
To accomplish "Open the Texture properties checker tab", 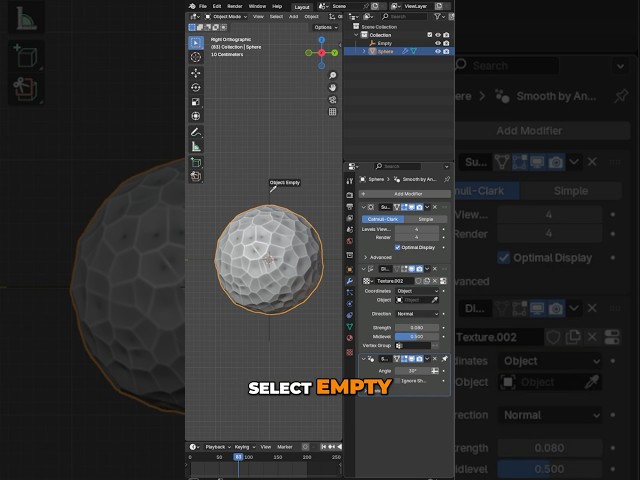I will (350, 352).
